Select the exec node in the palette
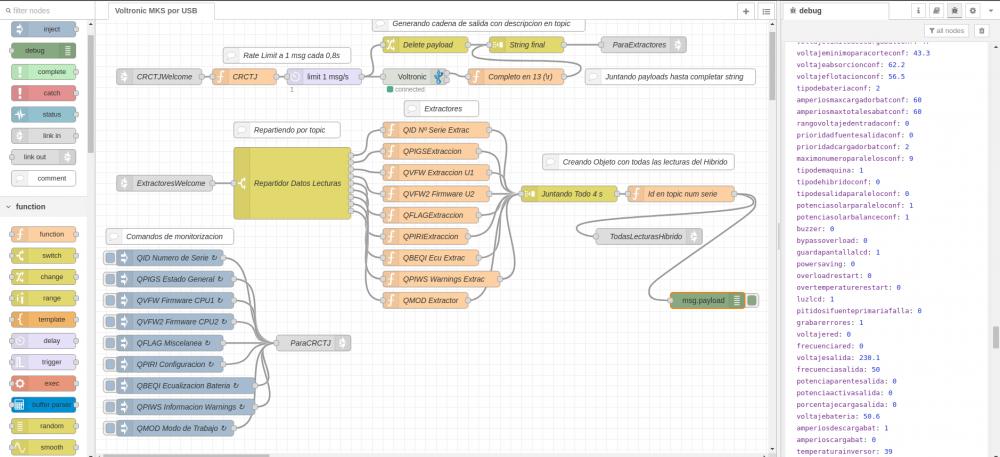 coord(44,384)
